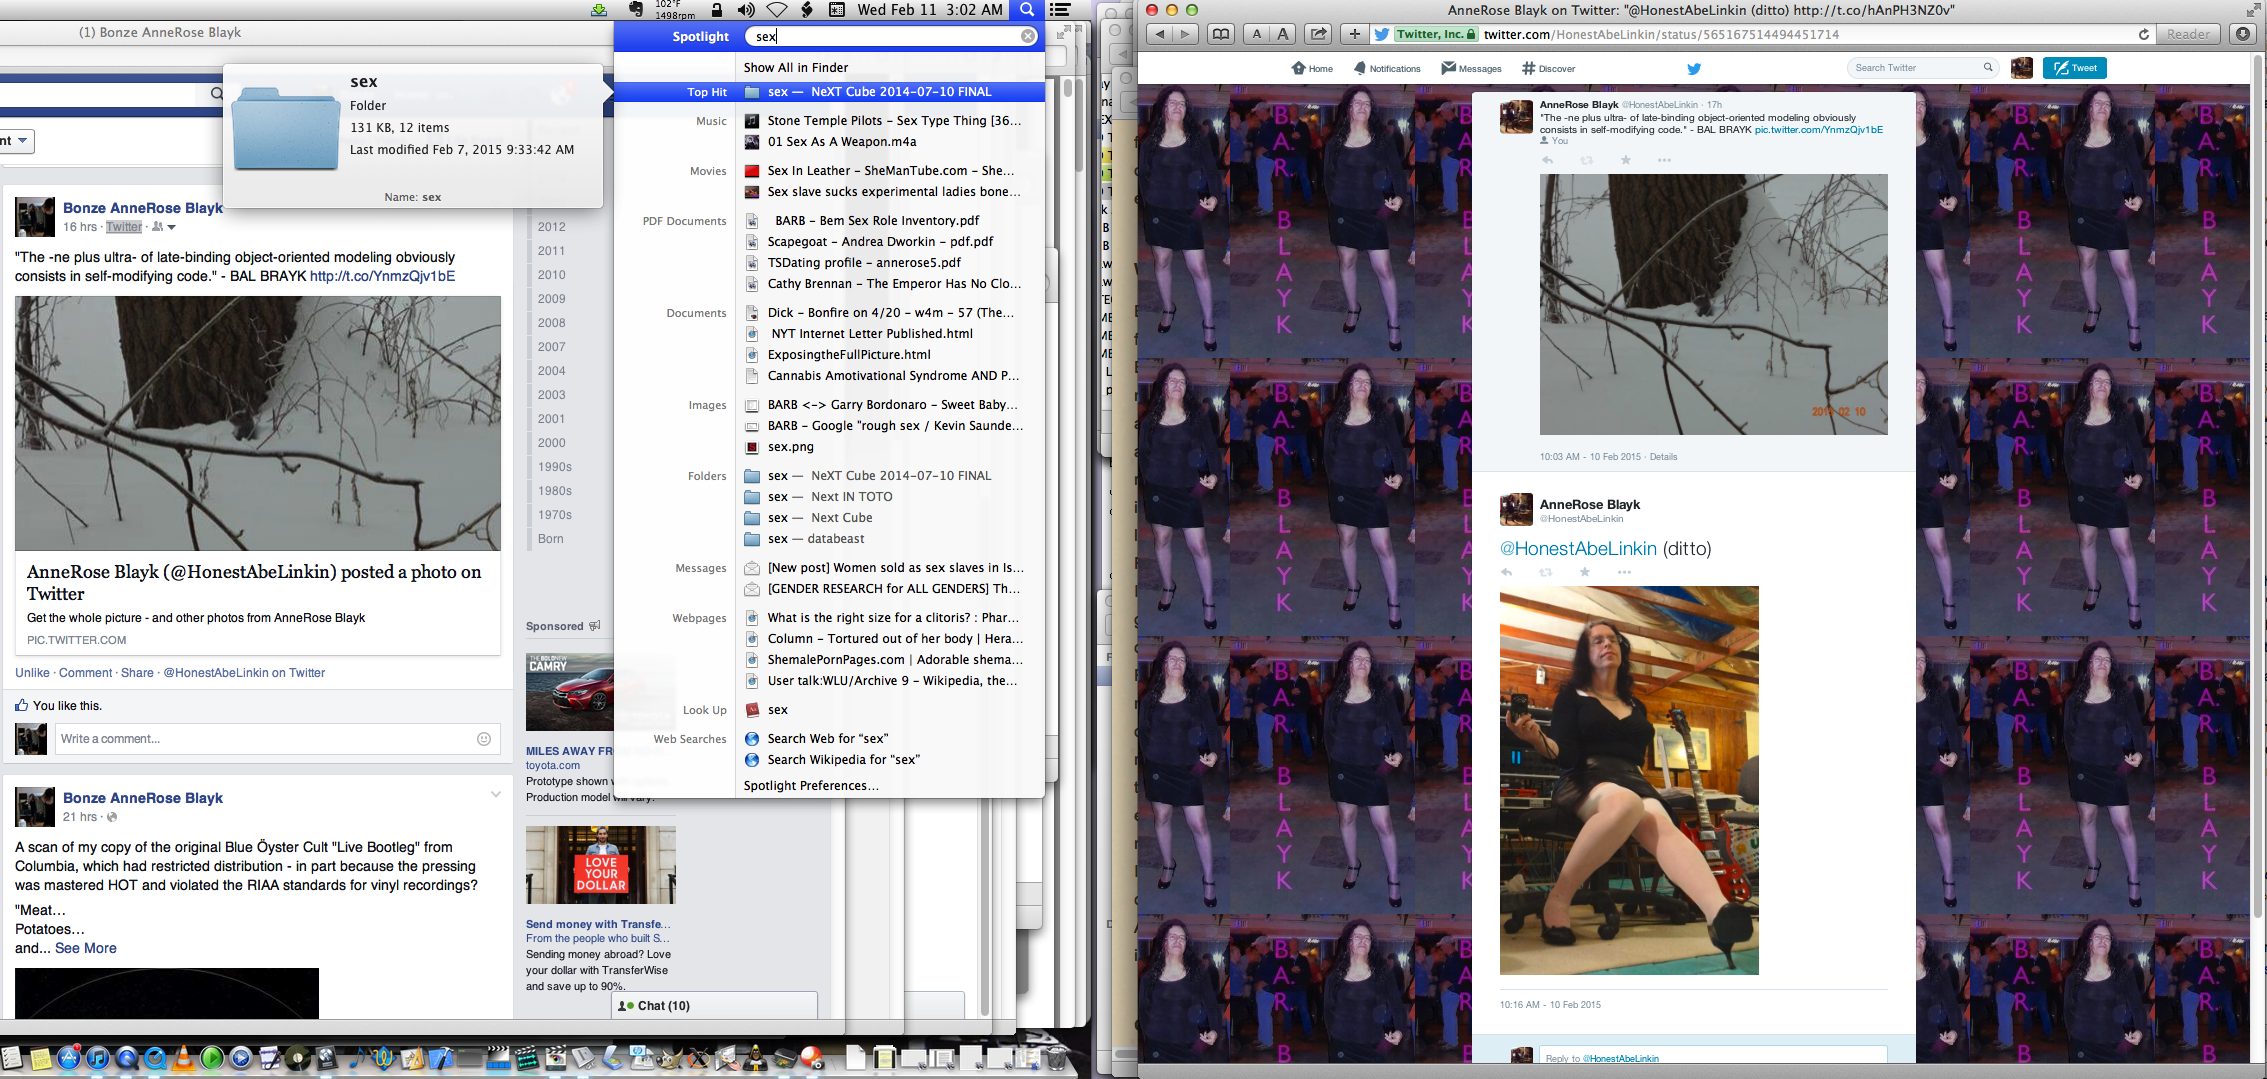The height and width of the screenshot is (1079, 2267).
Task: Launch VLC from the Dock
Action: tap(184, 1058)
